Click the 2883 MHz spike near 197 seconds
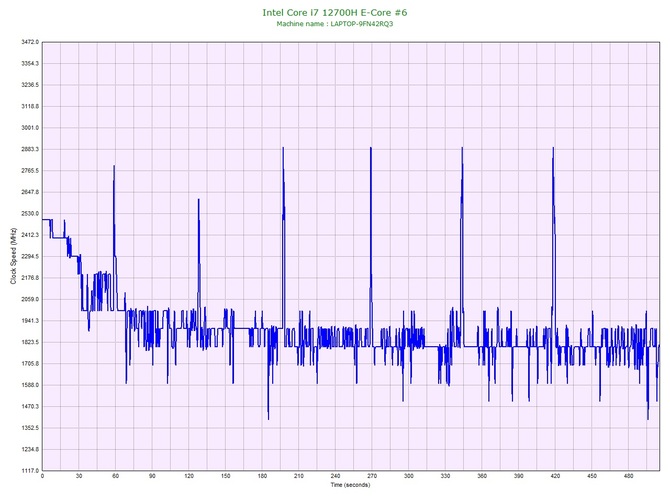 (283, 148)
